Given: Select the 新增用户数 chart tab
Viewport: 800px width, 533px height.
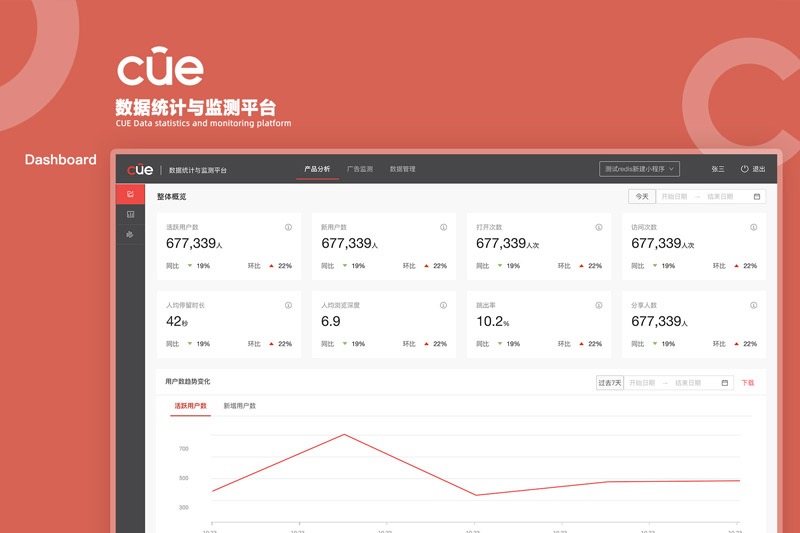Looking at the screenshot, I should (240, 406).
